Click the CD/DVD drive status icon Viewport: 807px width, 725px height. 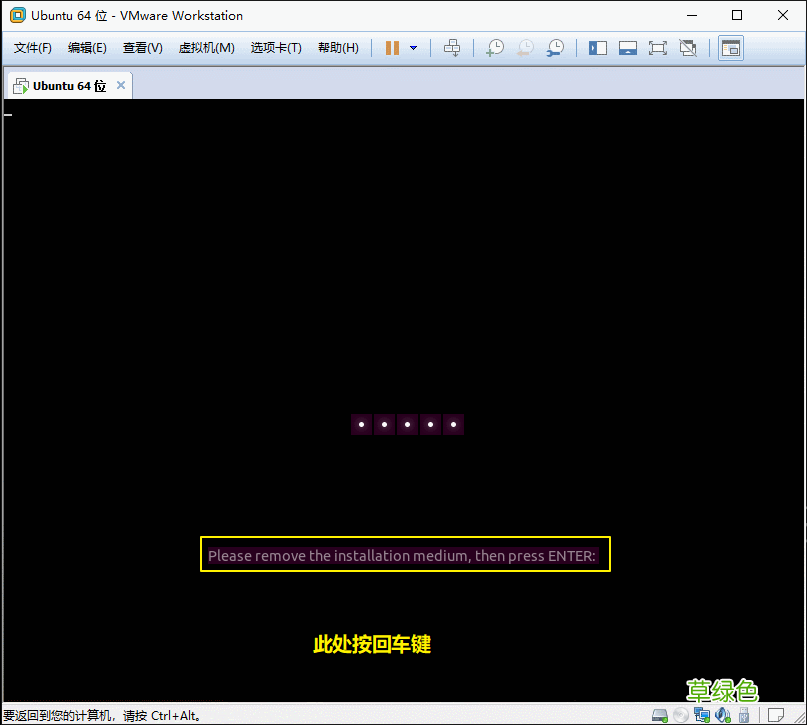click(680, 715)
